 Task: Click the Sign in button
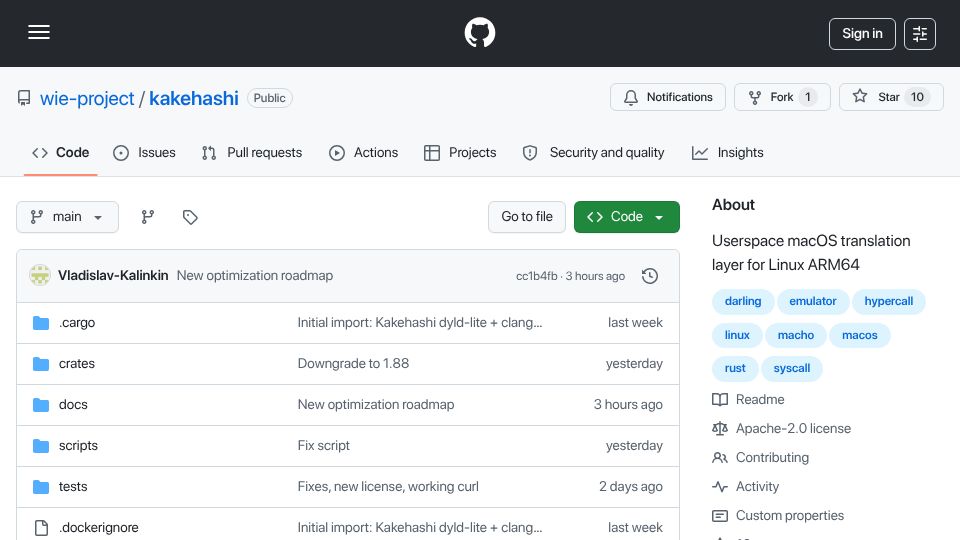[862, 34]
